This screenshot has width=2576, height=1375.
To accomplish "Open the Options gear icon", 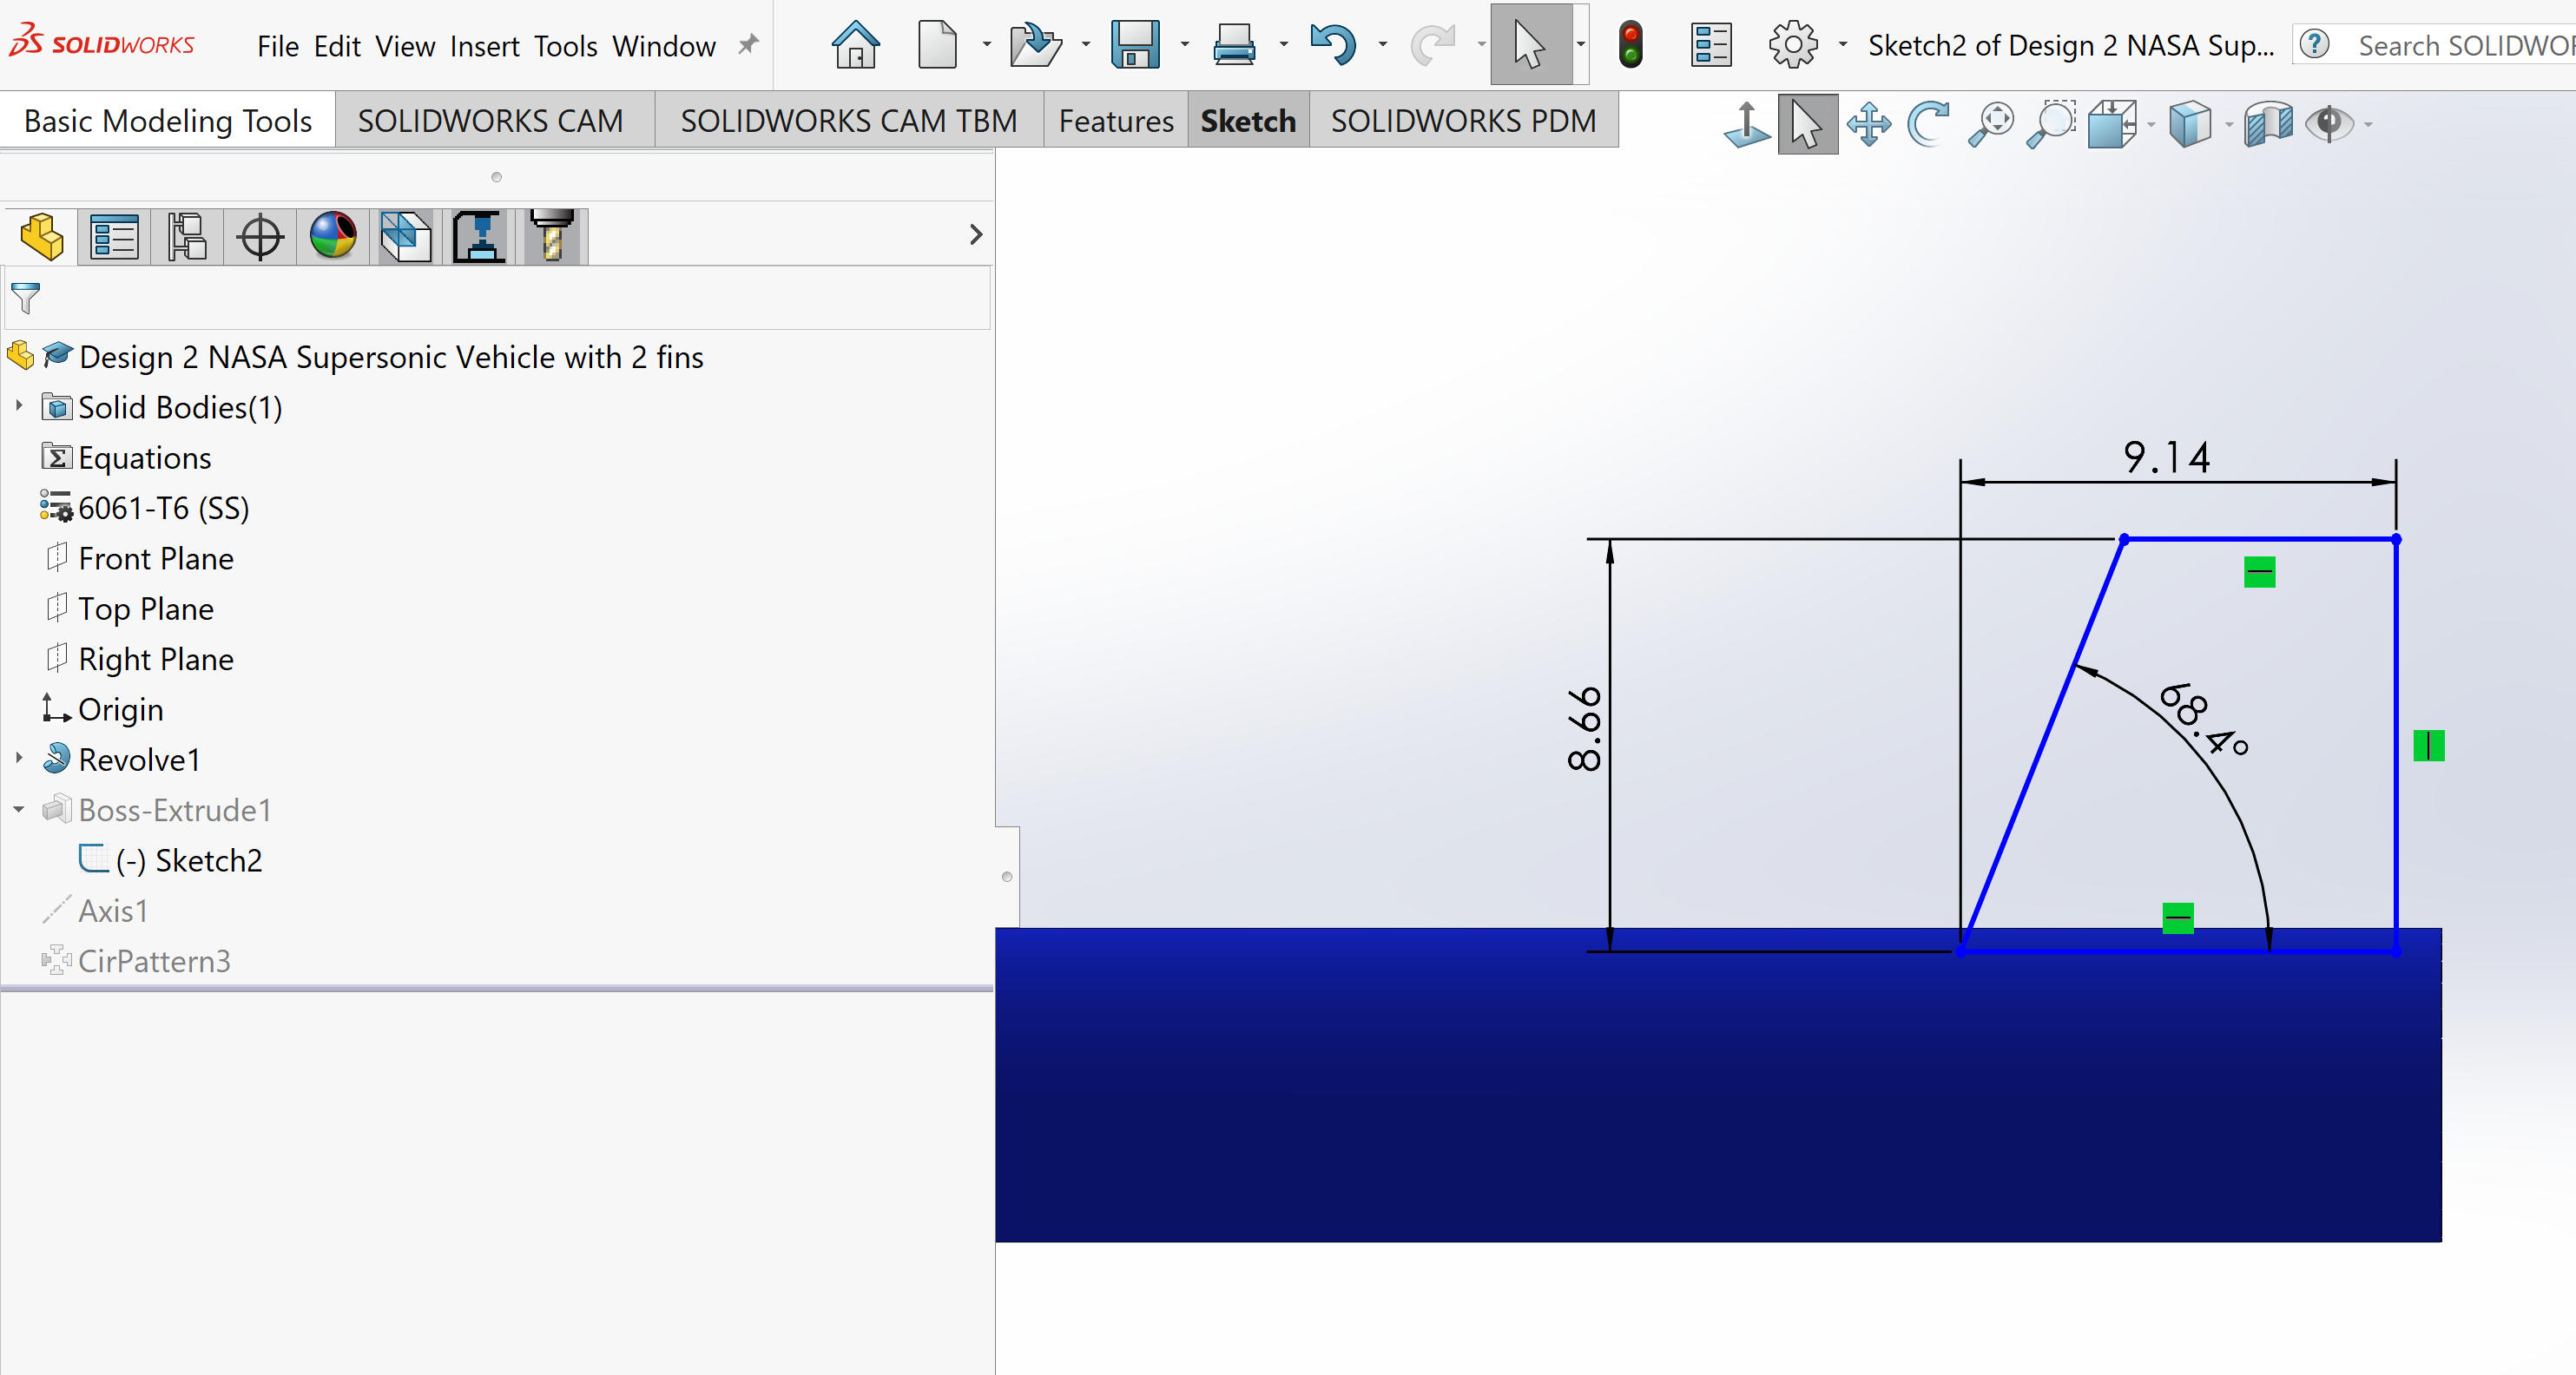I will tap(1793, 45).
